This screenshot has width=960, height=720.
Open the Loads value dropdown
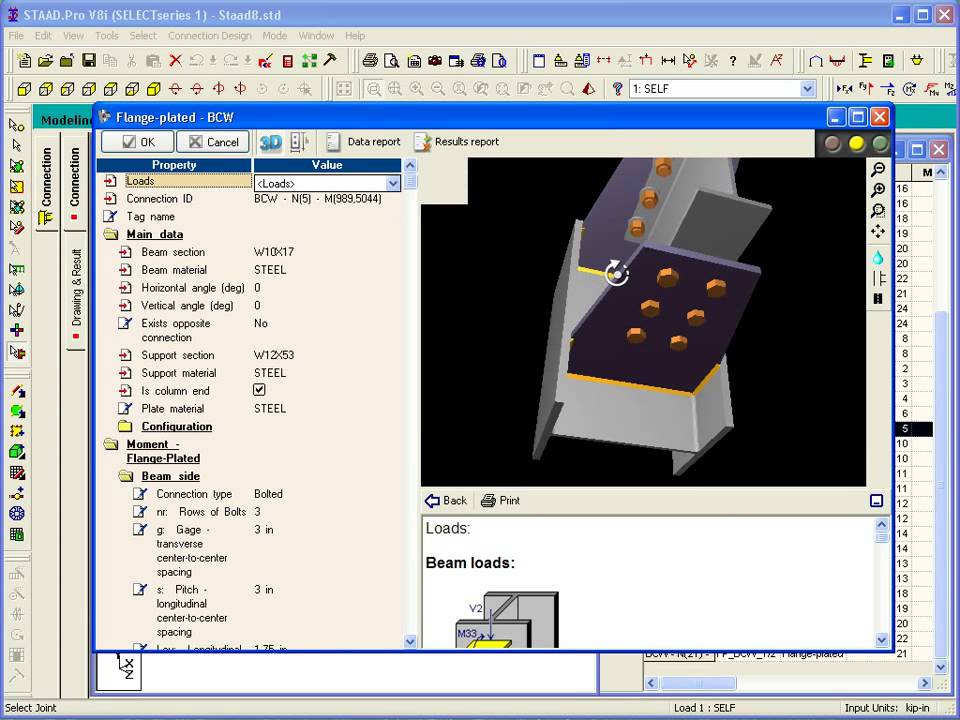tap(392, 183)
